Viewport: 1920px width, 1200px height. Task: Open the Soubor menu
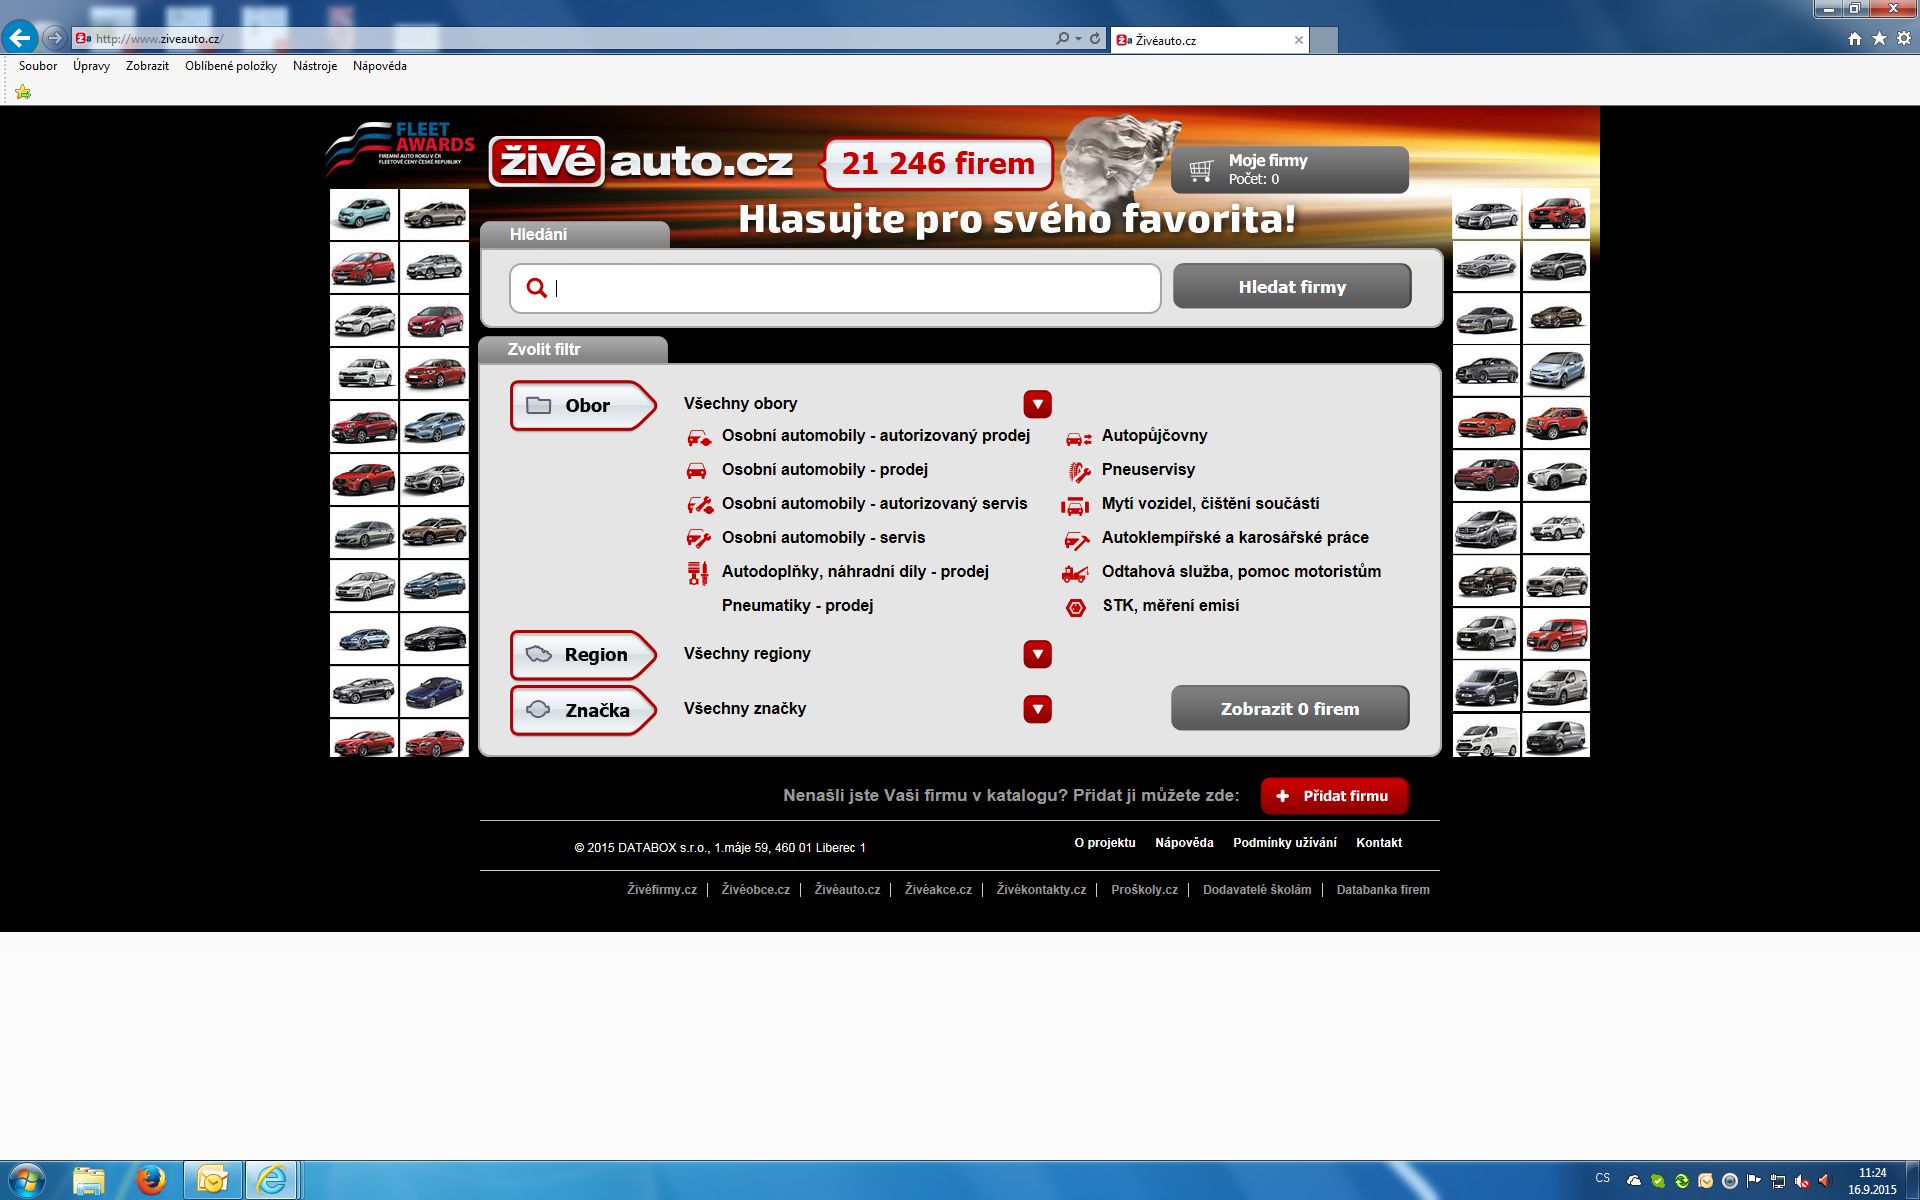pos(38,66)
